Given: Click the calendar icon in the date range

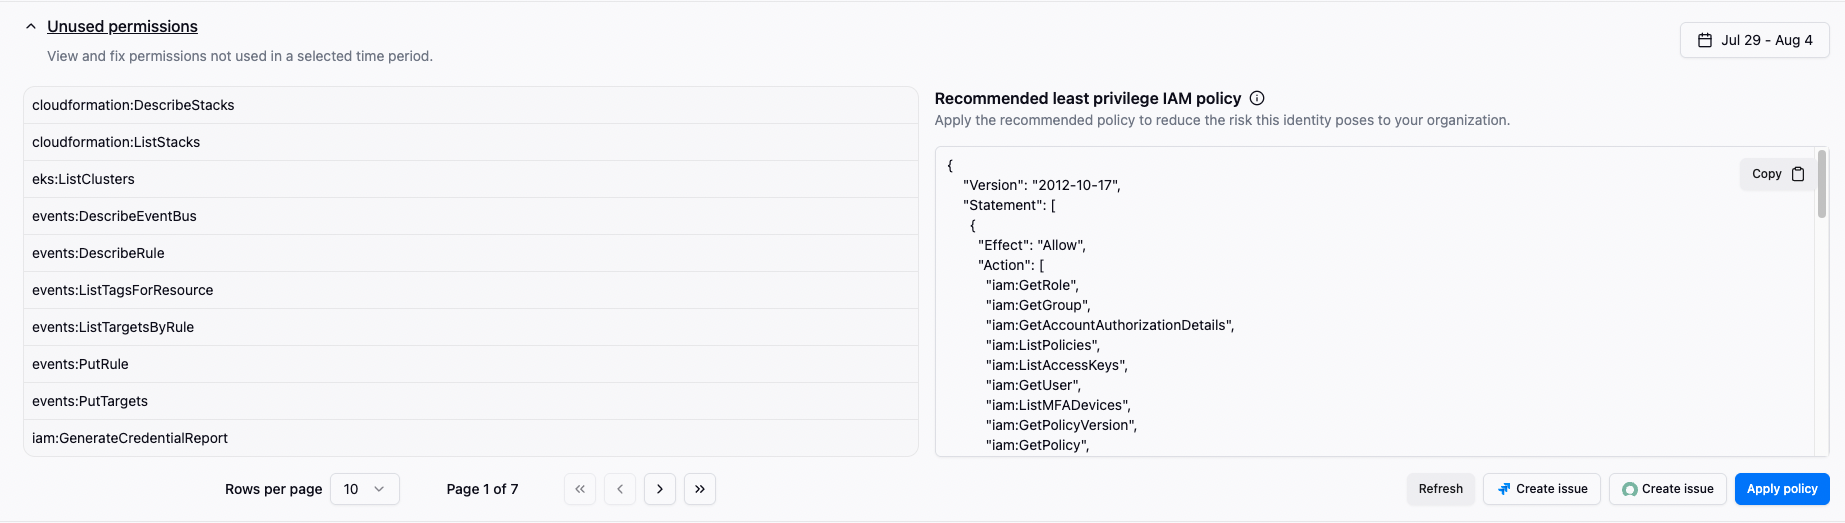Looking at the screenshot, I should point(1705,40).
